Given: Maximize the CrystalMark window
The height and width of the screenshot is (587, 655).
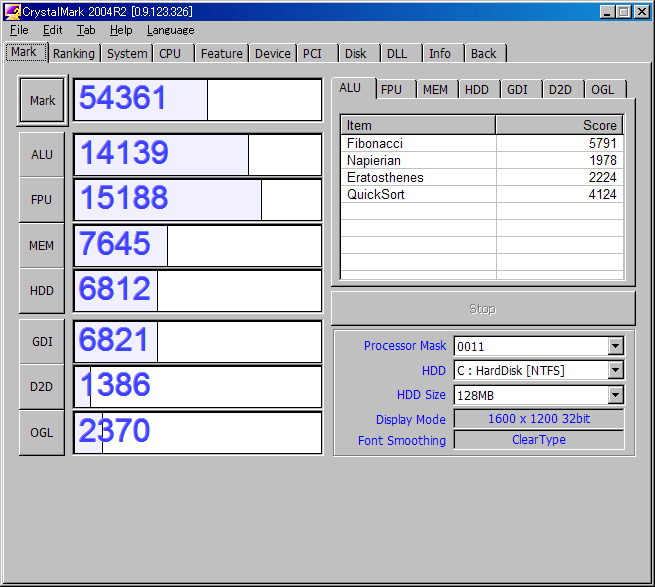Looking at the screenshot, I should (624, 12).
